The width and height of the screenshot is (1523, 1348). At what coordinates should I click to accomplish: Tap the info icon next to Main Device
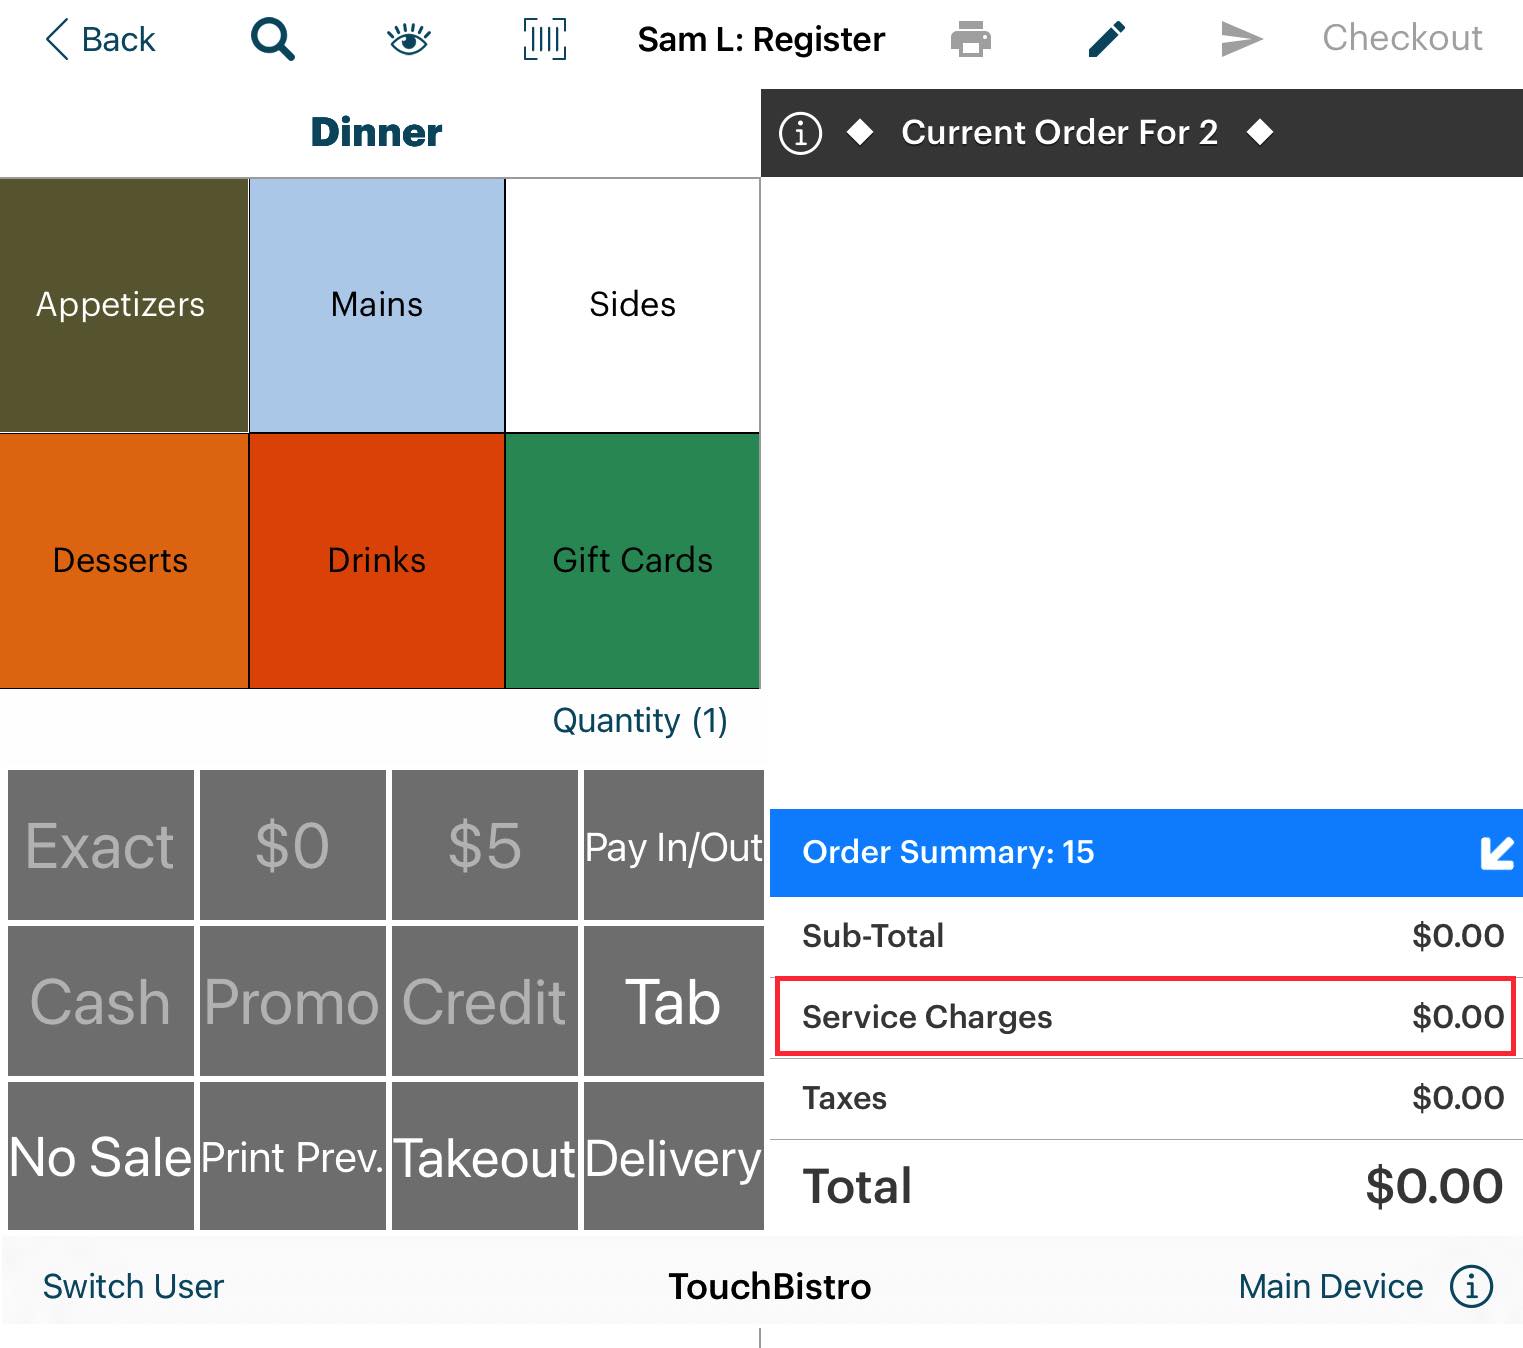point(1471,1287)
